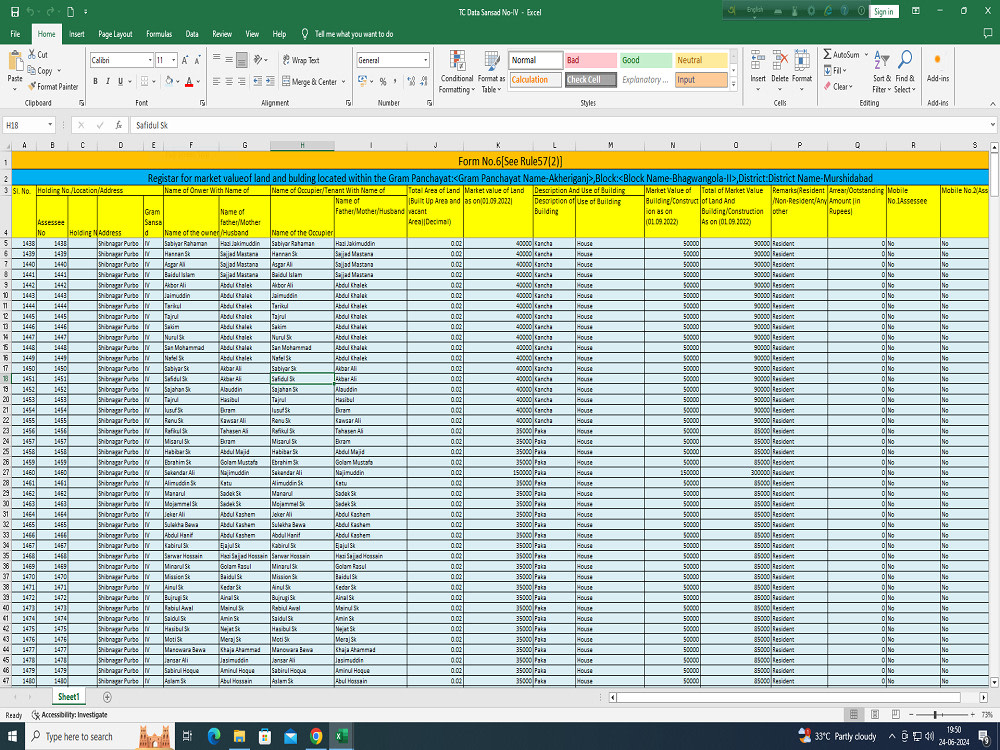Image resolution: width=1000 pixels, height=750 pixels.
Task: Toggle Bold formatting
Action: pos(96,81)
